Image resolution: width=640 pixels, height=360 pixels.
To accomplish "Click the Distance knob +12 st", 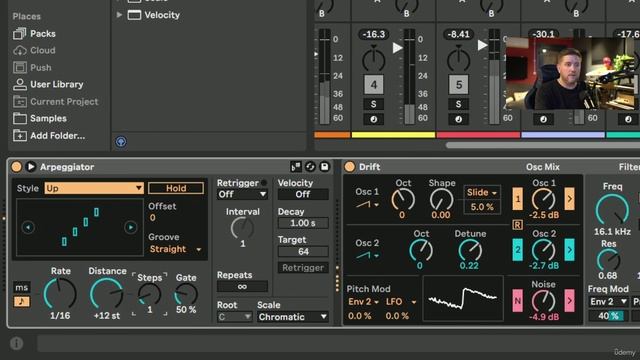I will (106, 294).
